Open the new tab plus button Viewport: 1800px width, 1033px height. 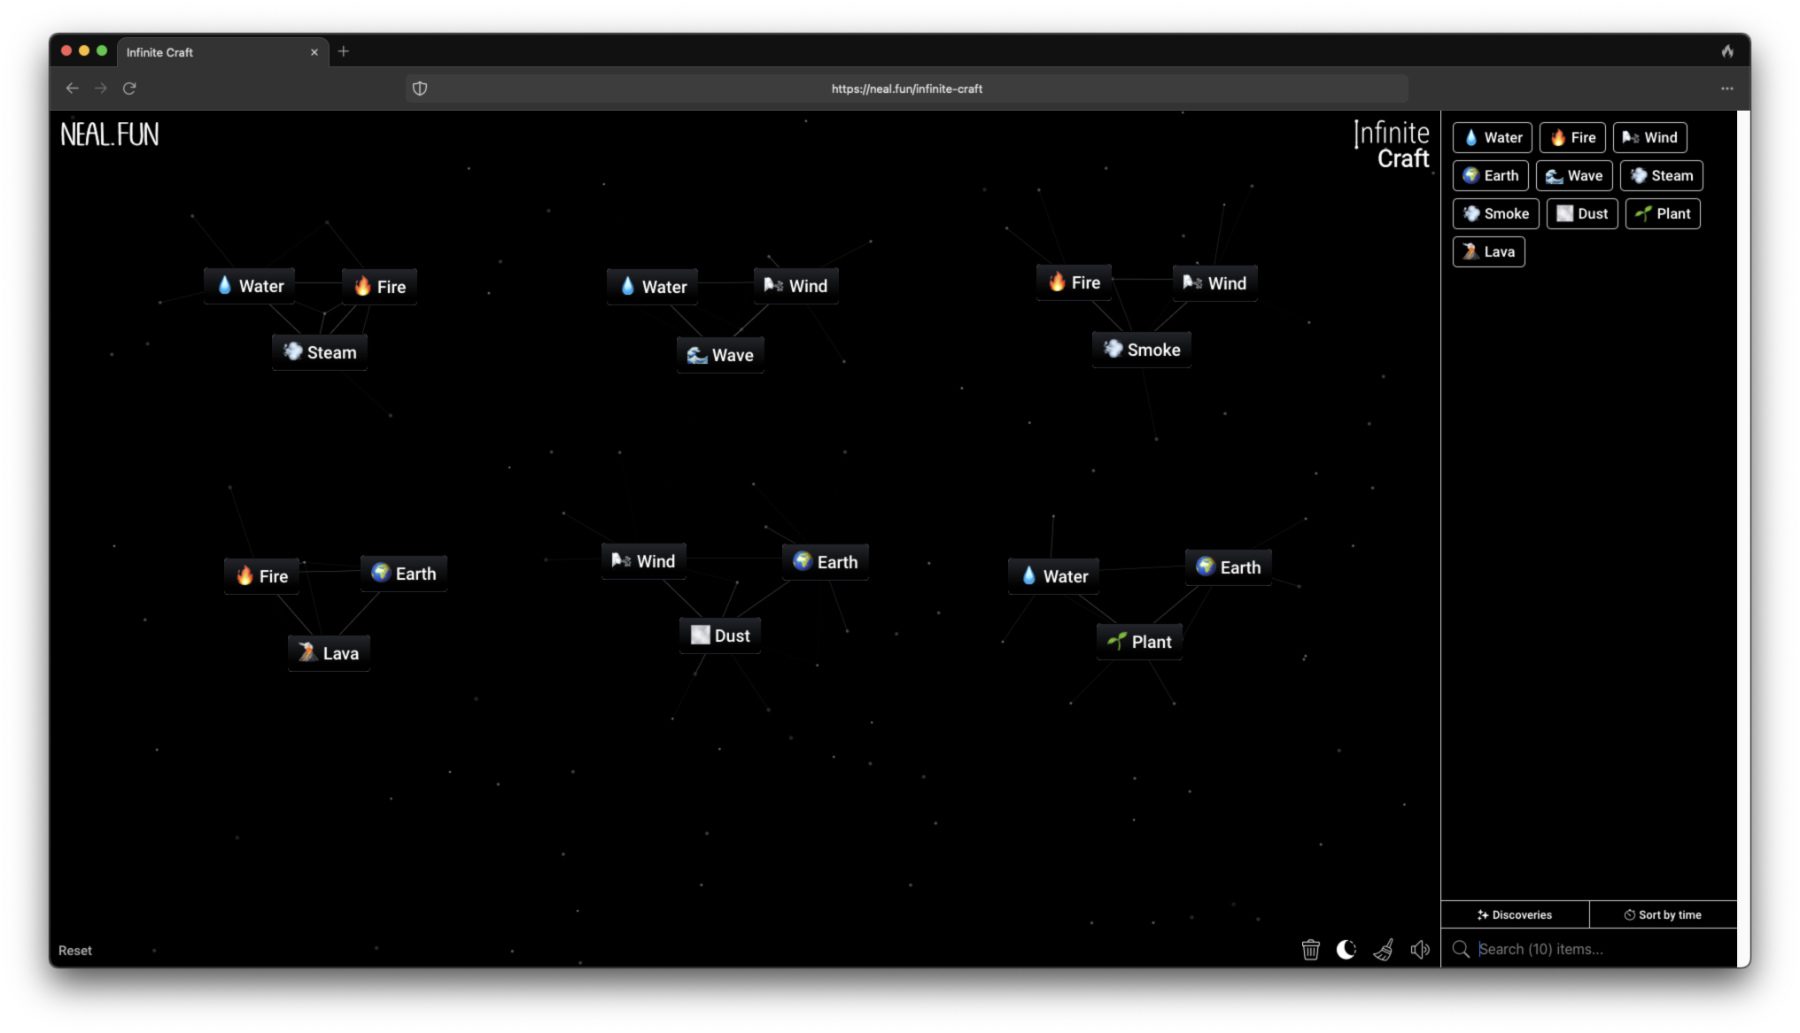343,52
